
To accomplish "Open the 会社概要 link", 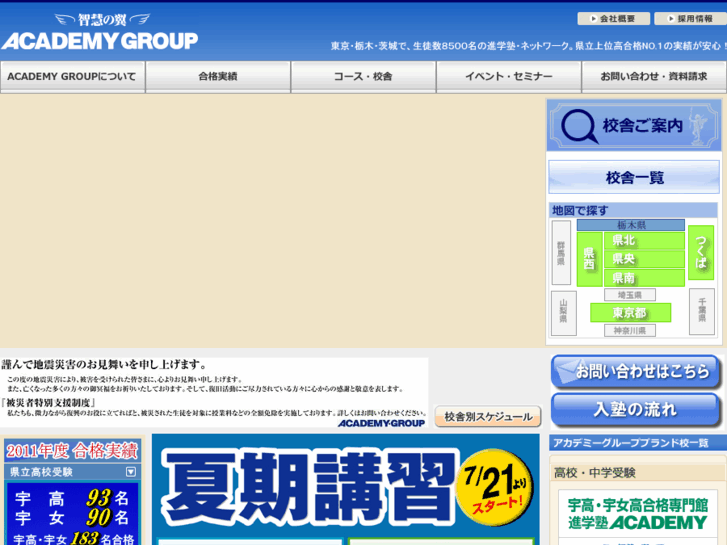I will tap(613, 19).
